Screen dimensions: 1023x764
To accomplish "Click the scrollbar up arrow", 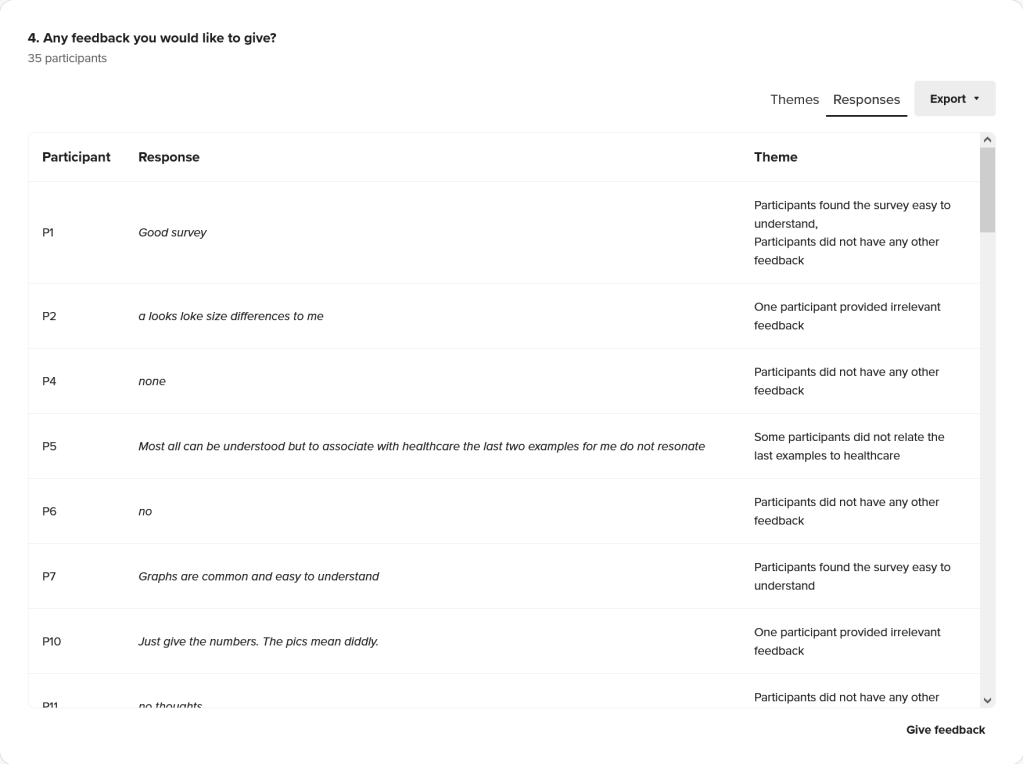I will [988, 141].
